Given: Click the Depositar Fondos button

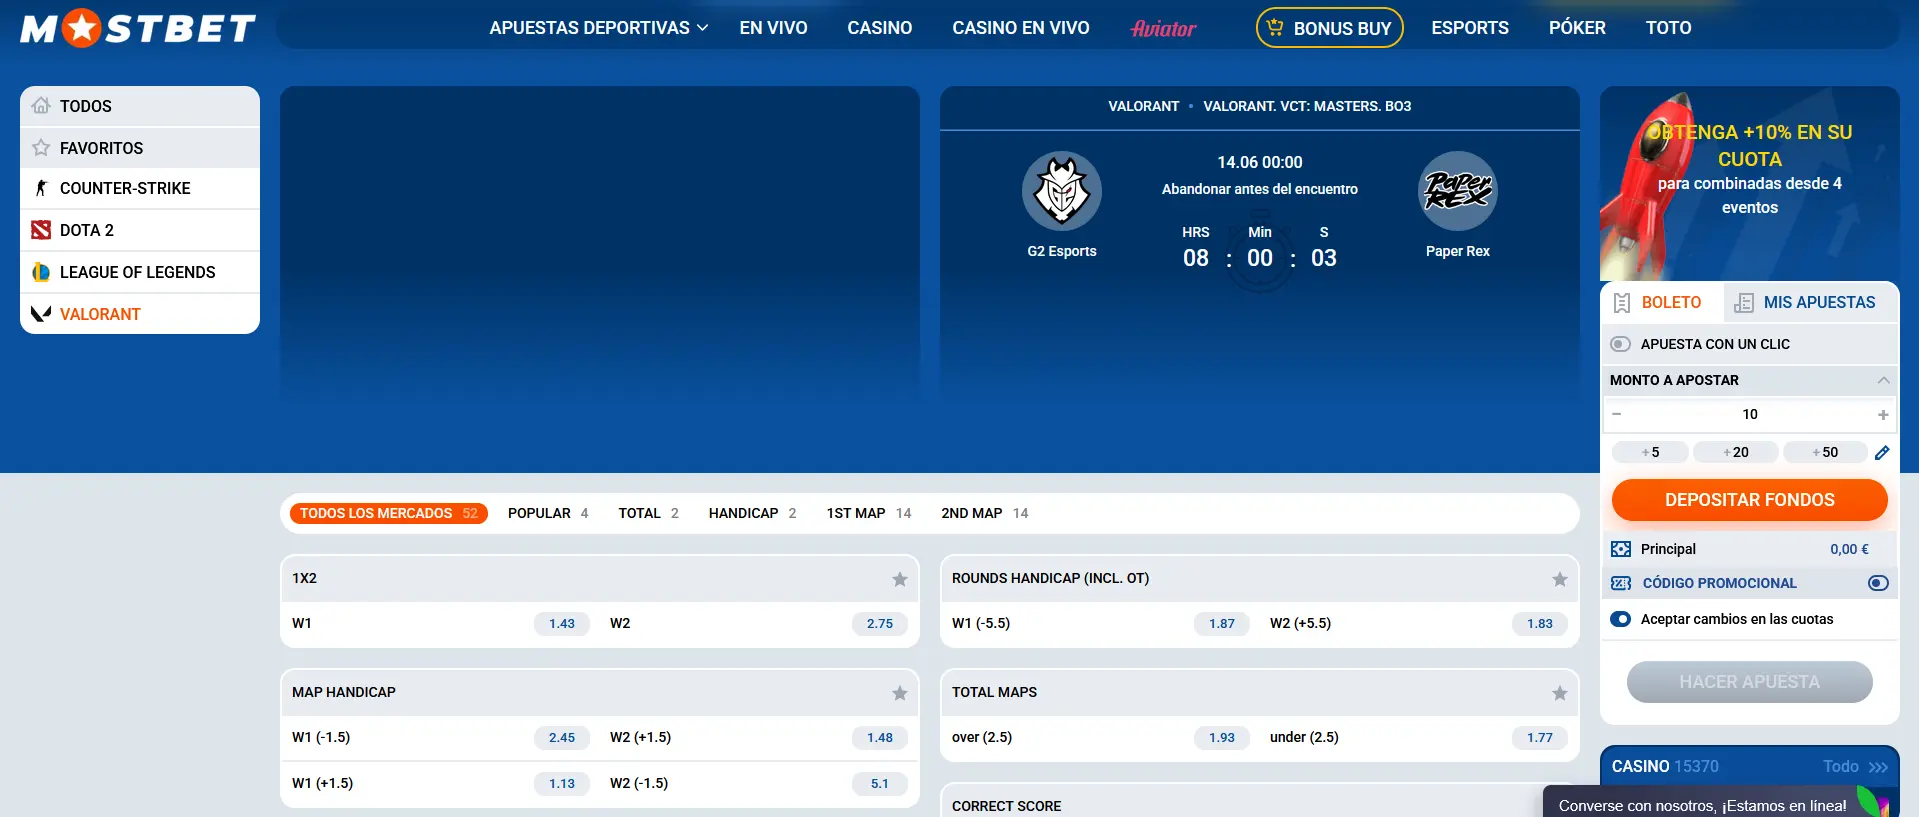Looking at the screenshot, I should click(1750, 500).
